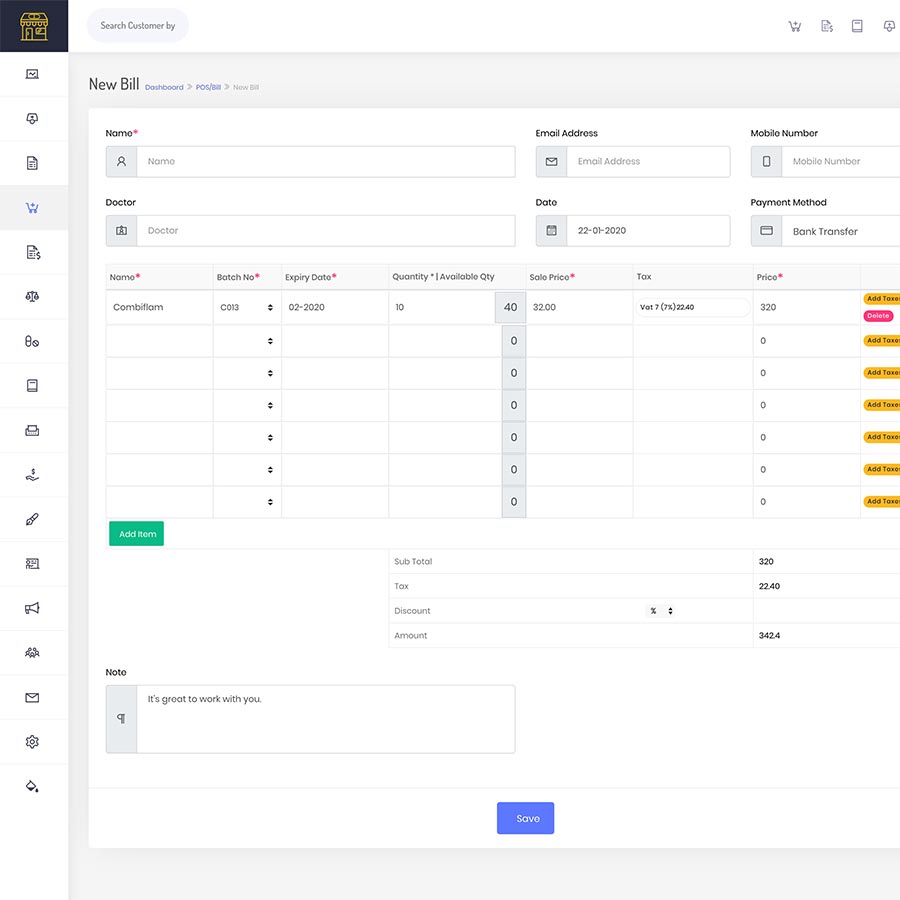Screen dimensions: 900x900
Task: Go to Dashboard breadcrumb link
Action: (164, 87)
